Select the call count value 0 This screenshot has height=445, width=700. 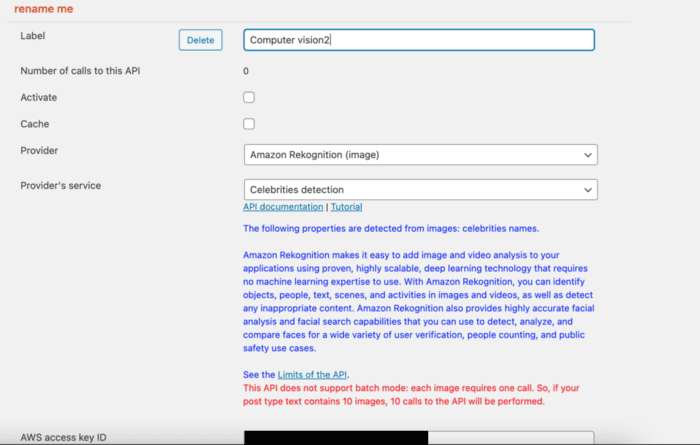pyautogui.click(x=246, y=71)
